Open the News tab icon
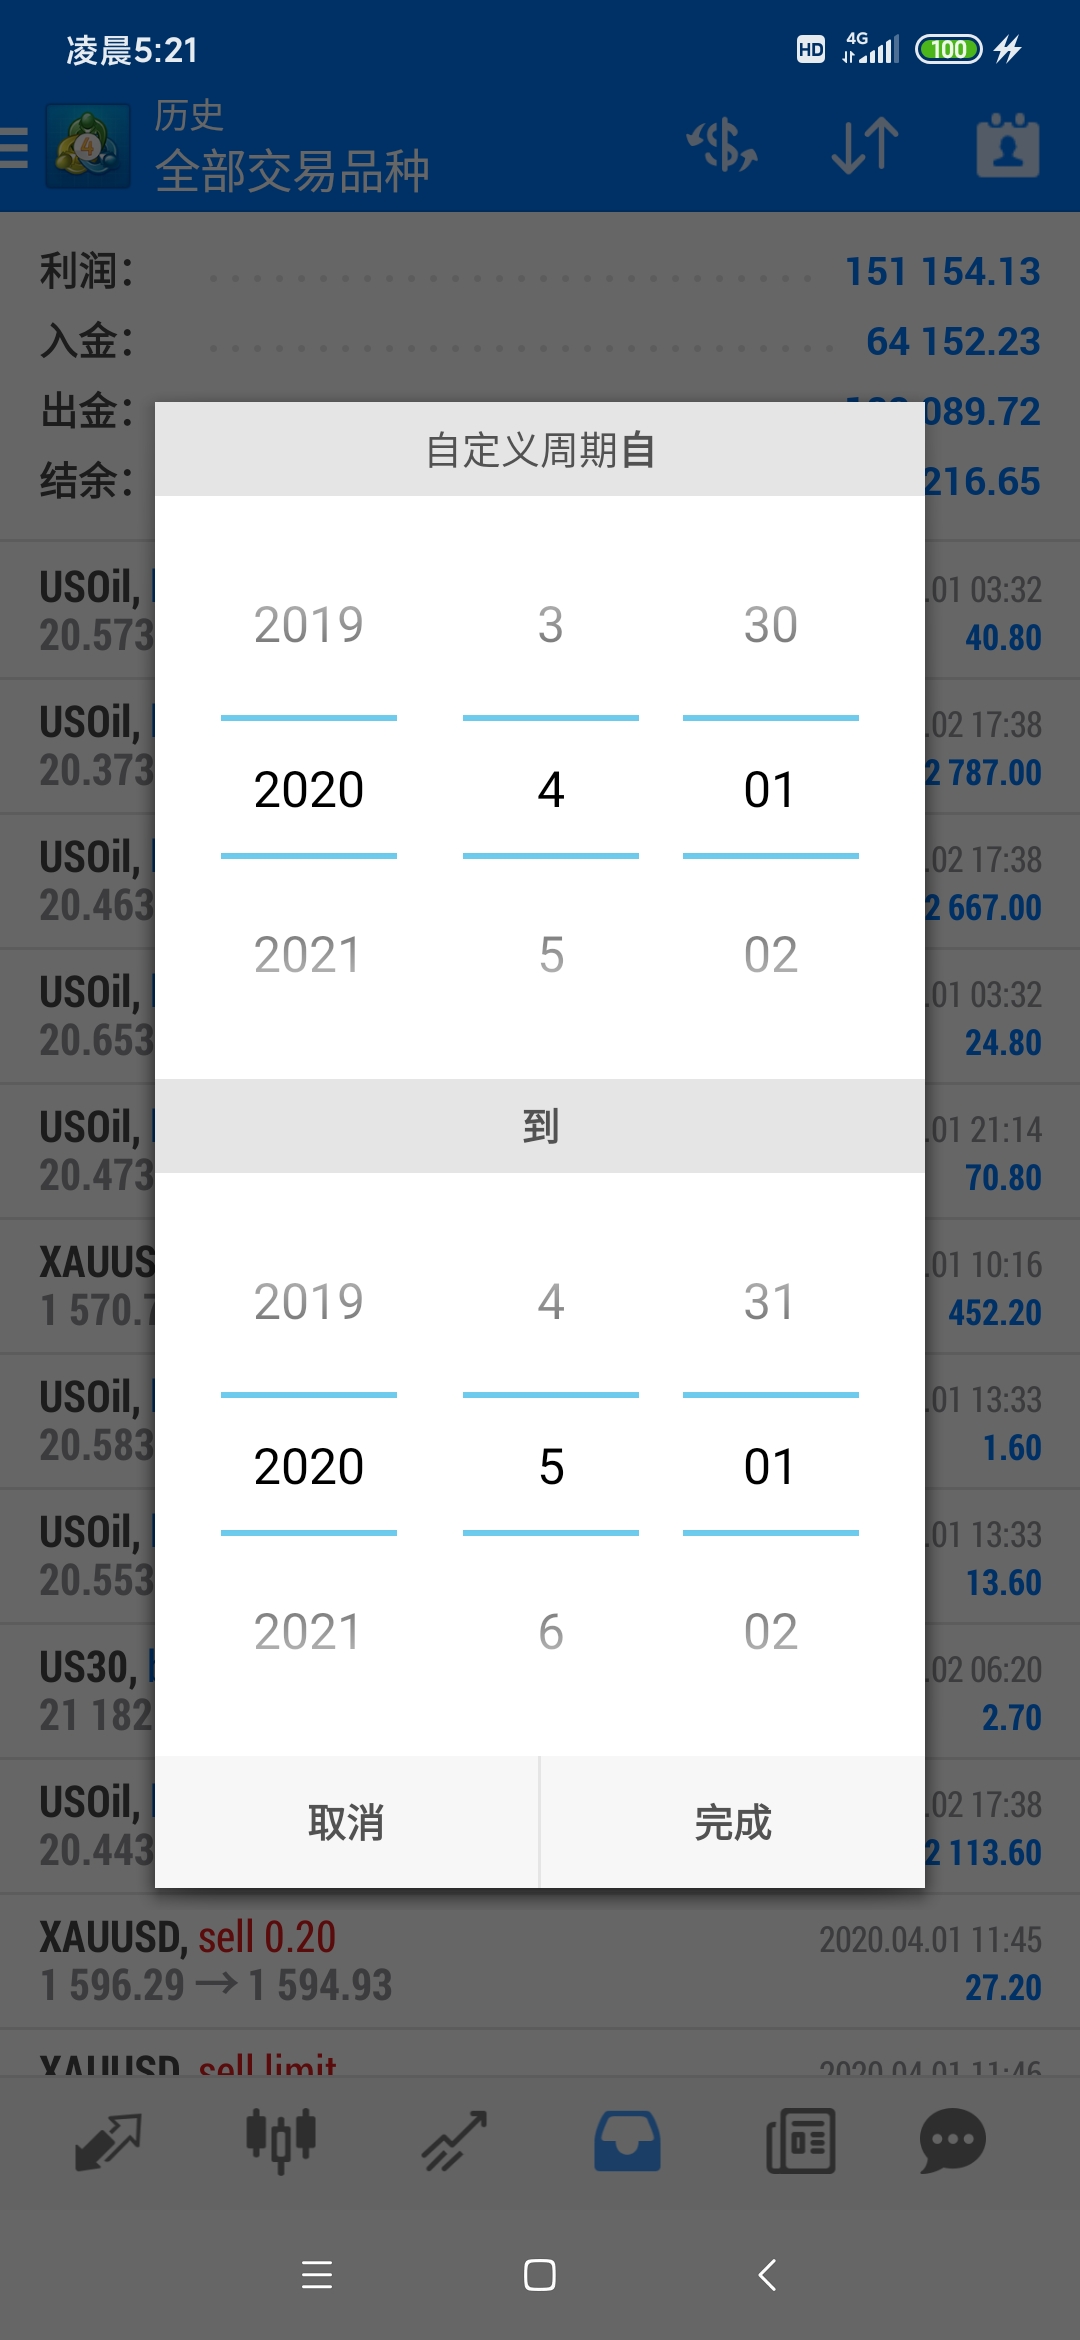Screen dimensions: 1080x2340 800,2141
